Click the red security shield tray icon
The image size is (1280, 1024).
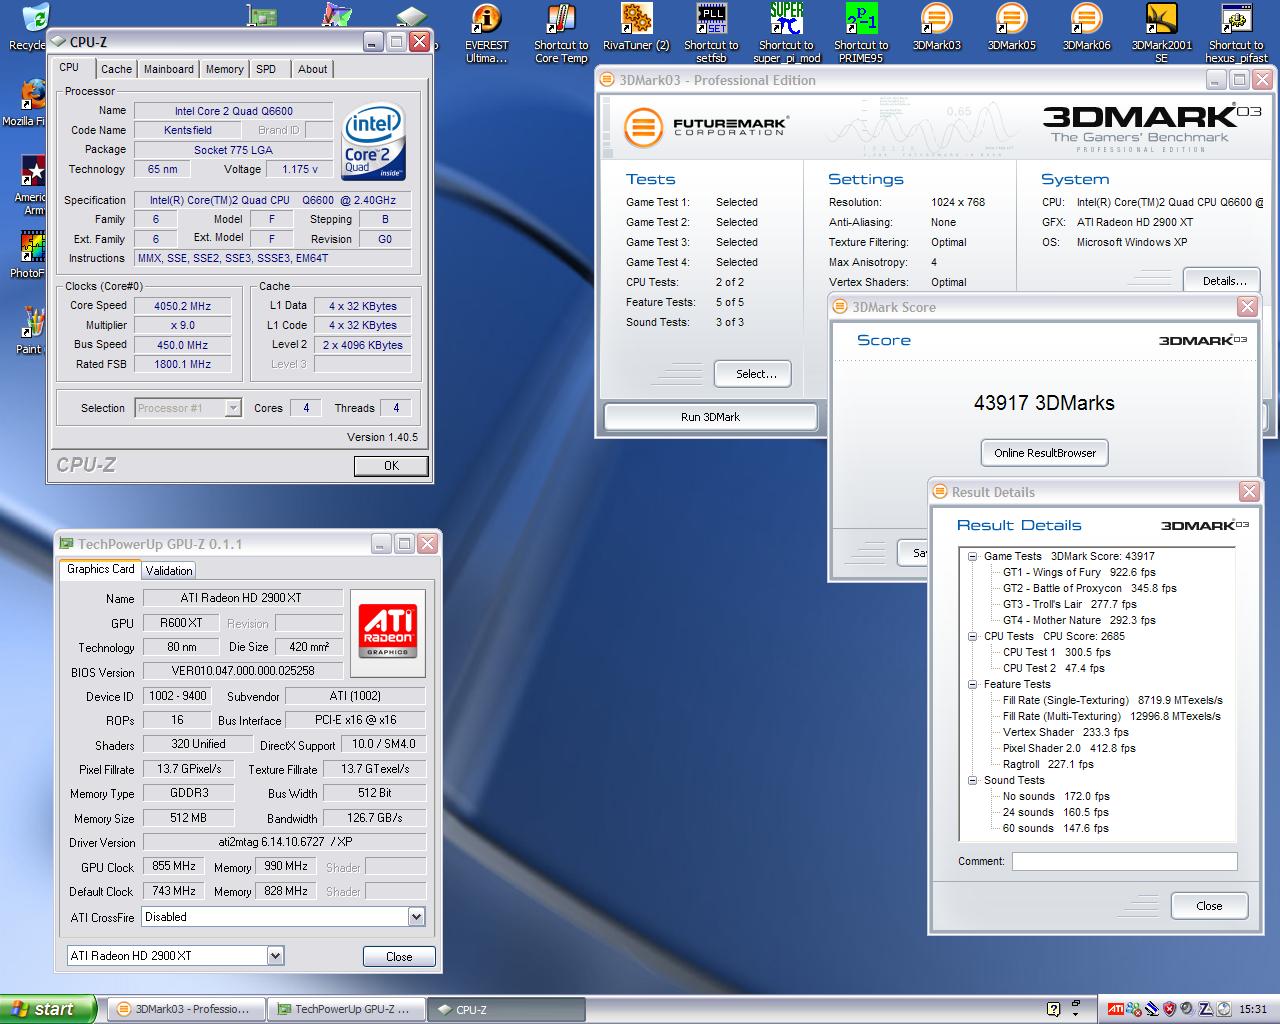1170,1009
